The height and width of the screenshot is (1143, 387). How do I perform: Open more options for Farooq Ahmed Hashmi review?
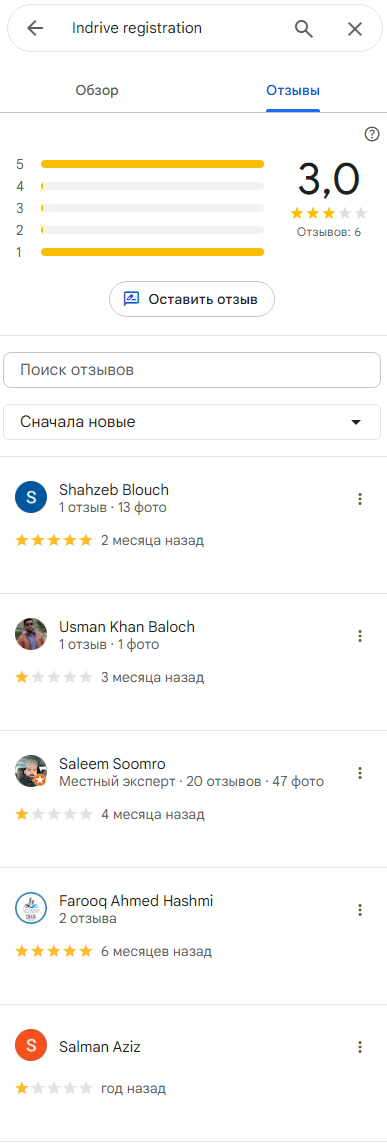click(359, 910)
